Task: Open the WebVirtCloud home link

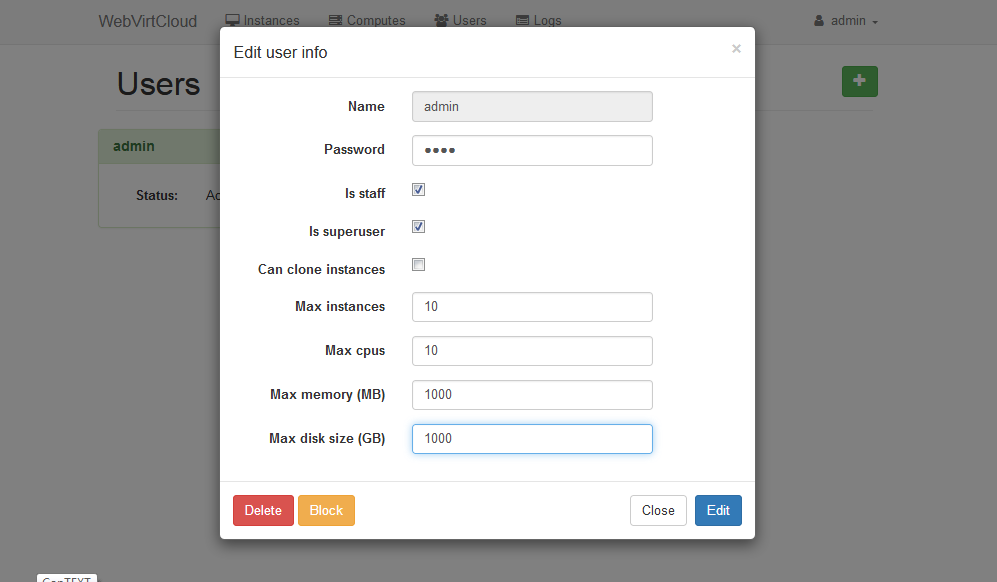Action: point(147,21)
